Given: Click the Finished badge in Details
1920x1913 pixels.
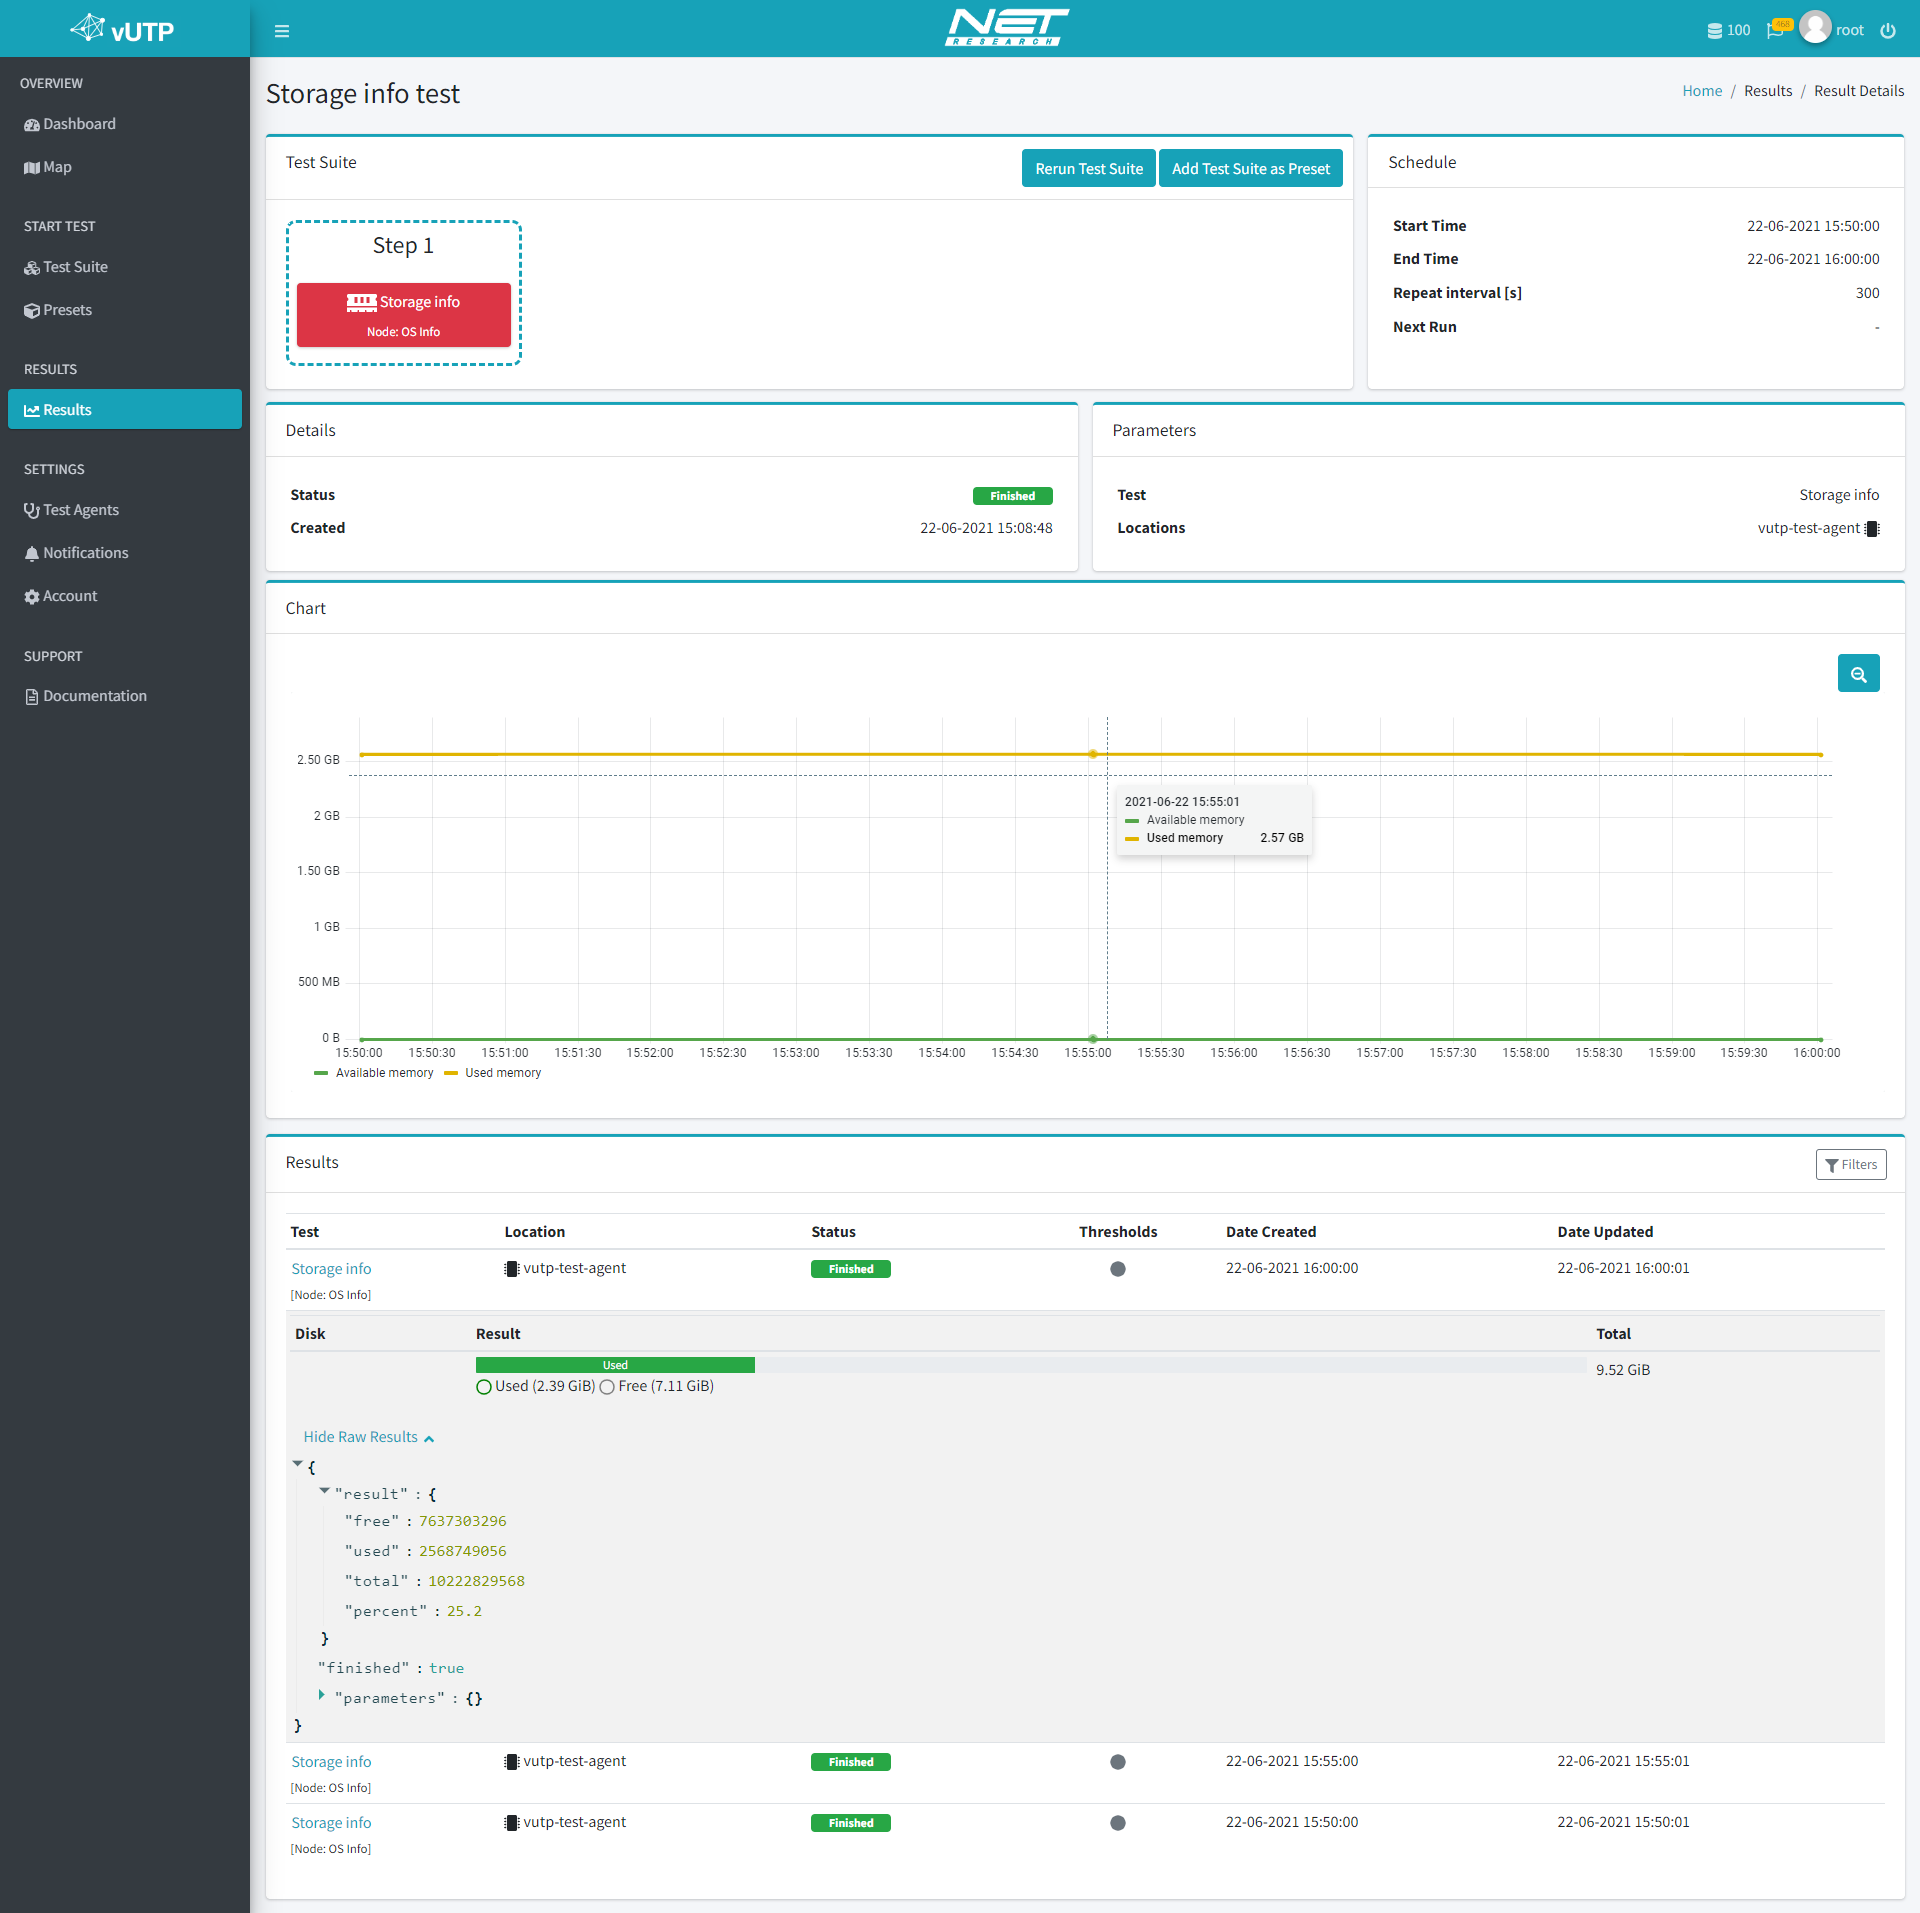Looking at the screenshot, I should click(x=1012, y=496).
